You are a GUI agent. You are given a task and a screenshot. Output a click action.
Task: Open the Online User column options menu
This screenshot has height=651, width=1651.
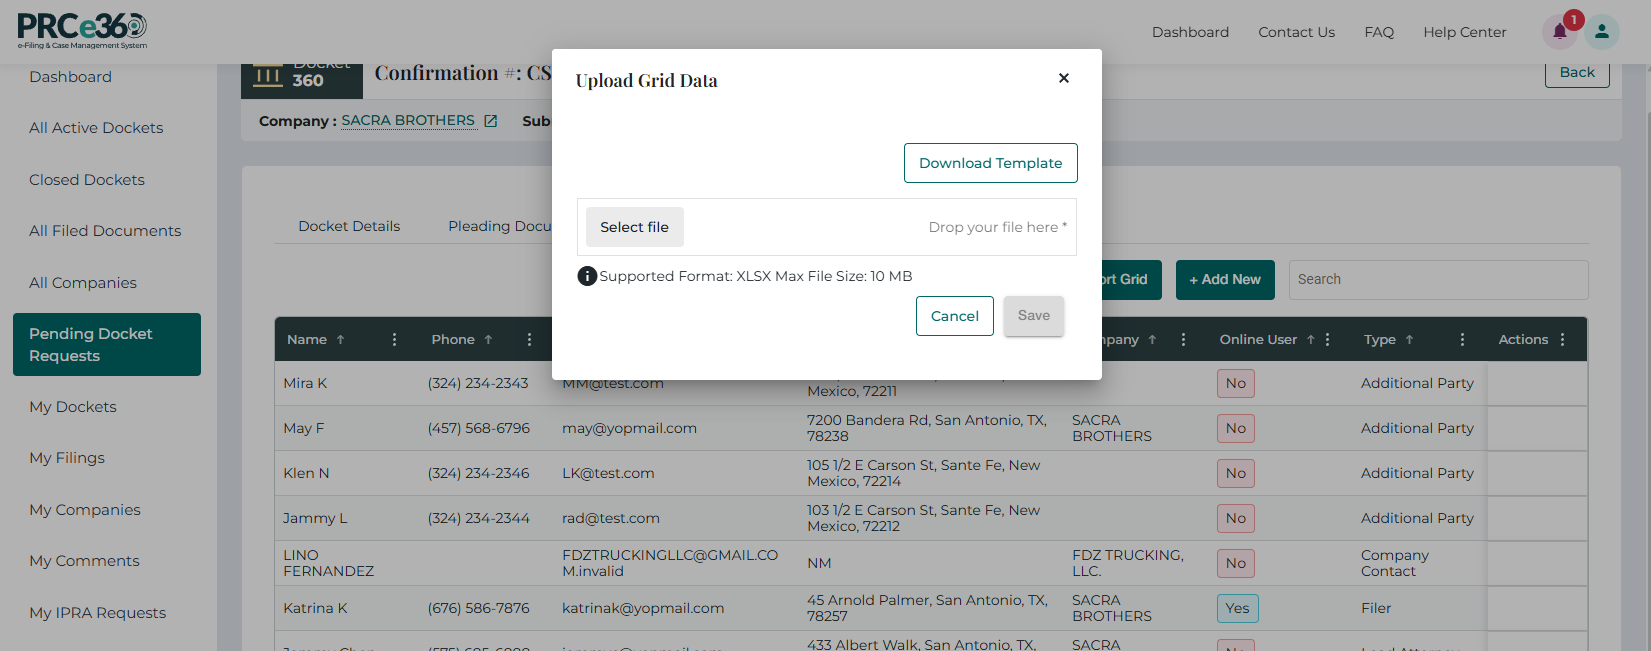coord(1327,340)
